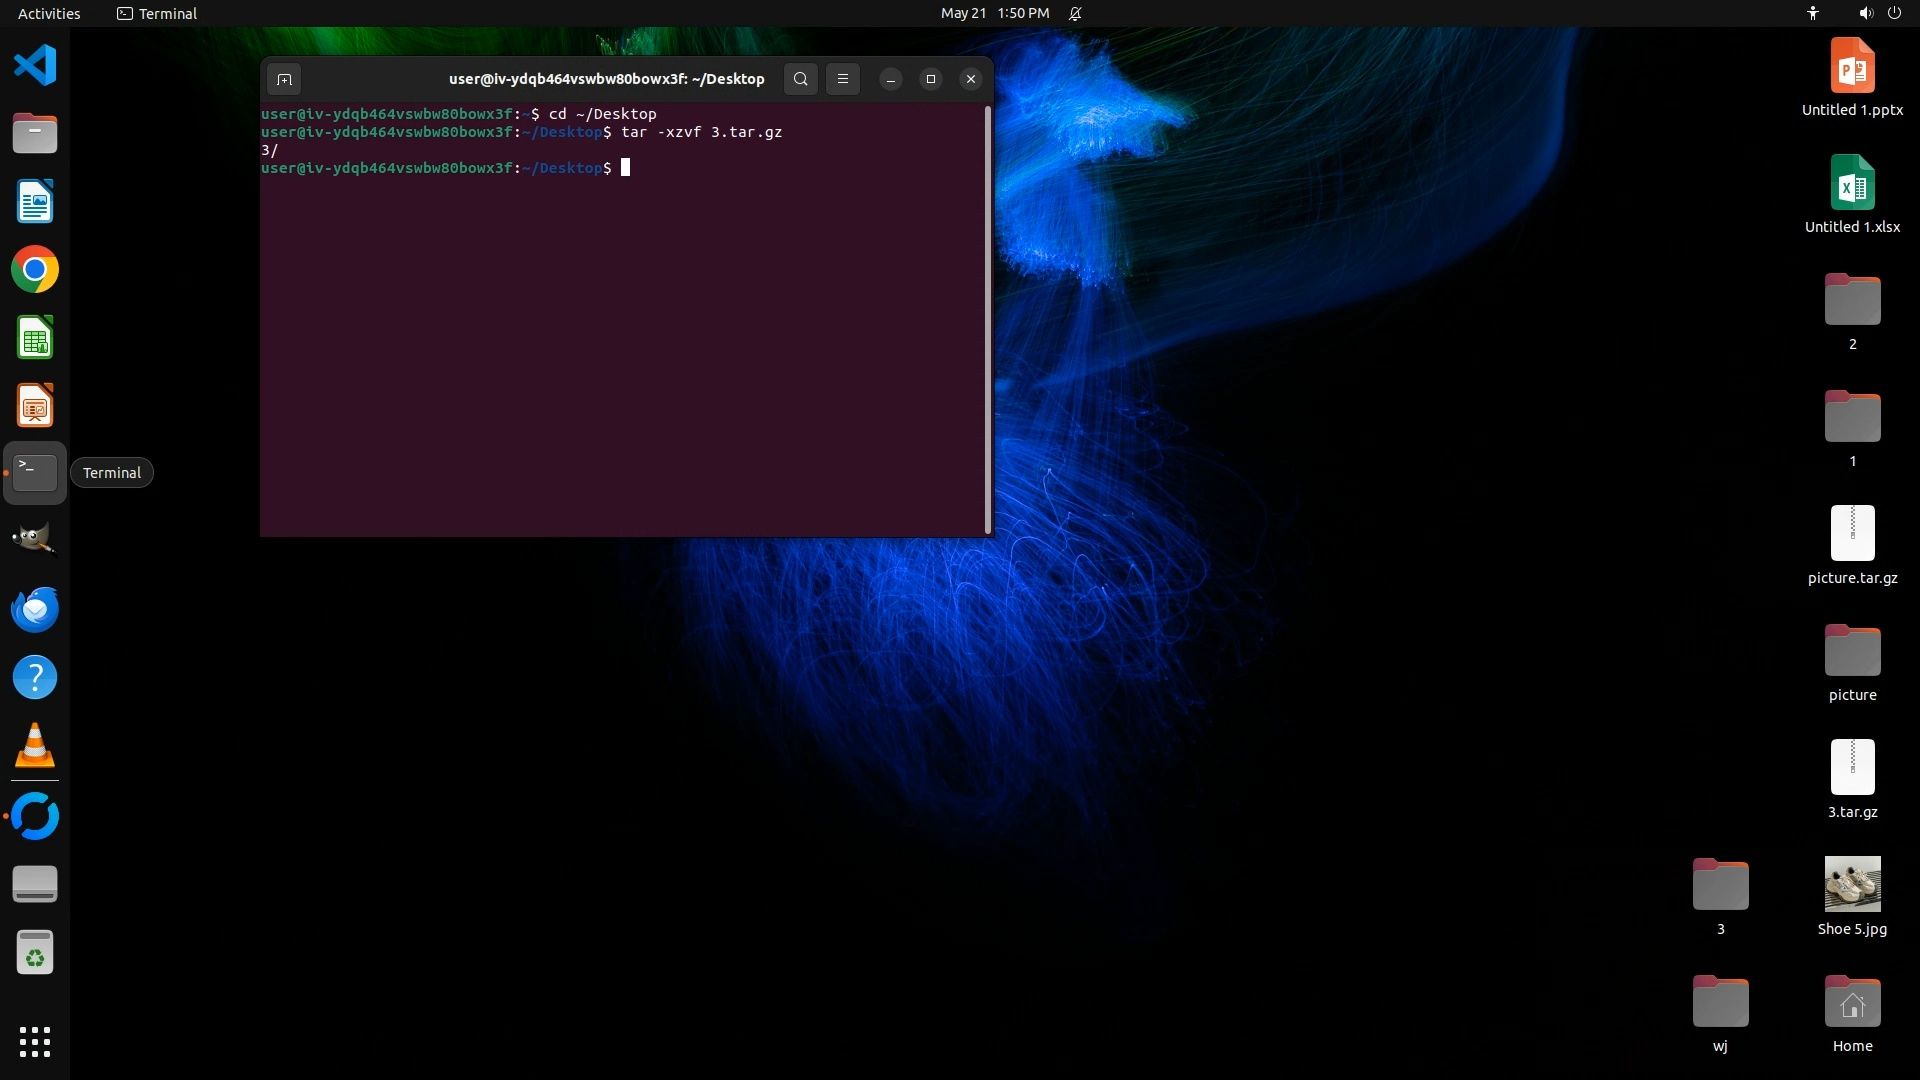Image resolution: width=1920 pixels, height=1080 pixels.
Task: Click the terminal search icon
Action: [800, 79]
